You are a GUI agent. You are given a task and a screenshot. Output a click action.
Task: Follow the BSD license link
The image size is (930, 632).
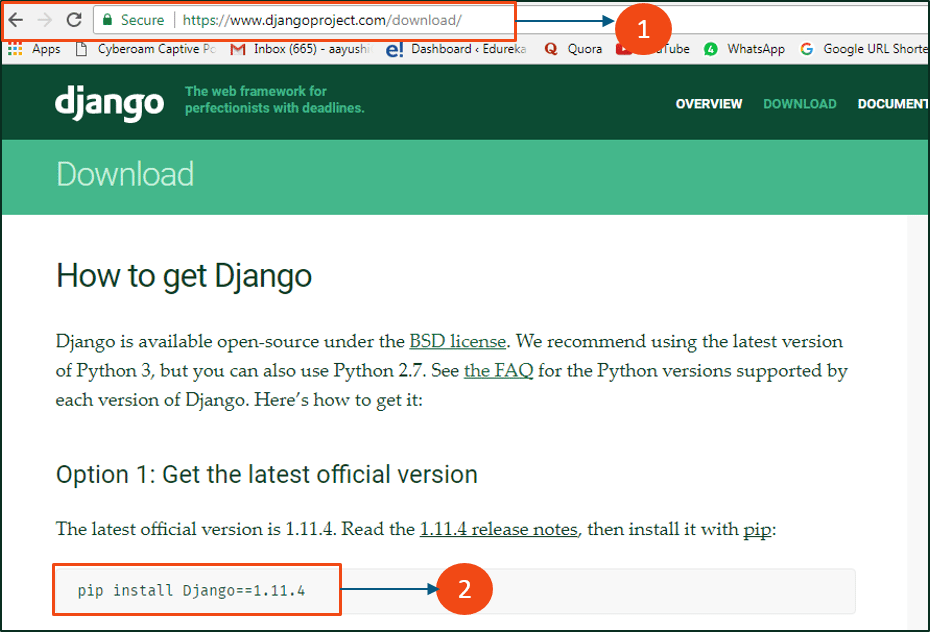457,341
